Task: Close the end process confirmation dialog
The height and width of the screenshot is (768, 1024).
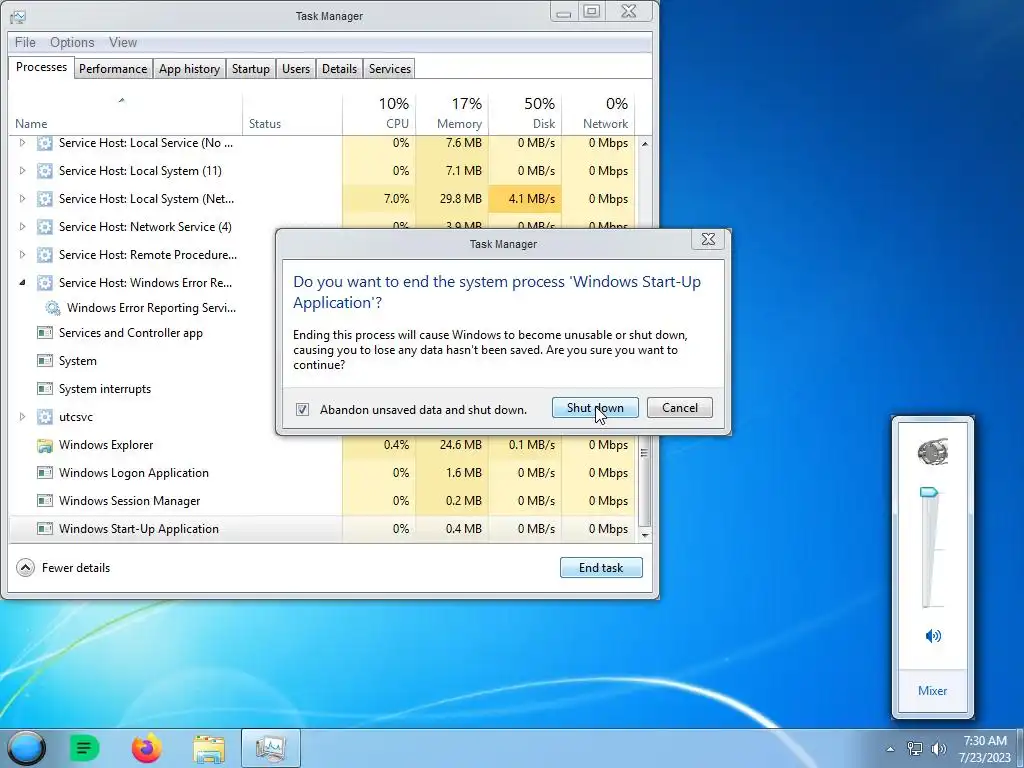Action: point(708,239)
